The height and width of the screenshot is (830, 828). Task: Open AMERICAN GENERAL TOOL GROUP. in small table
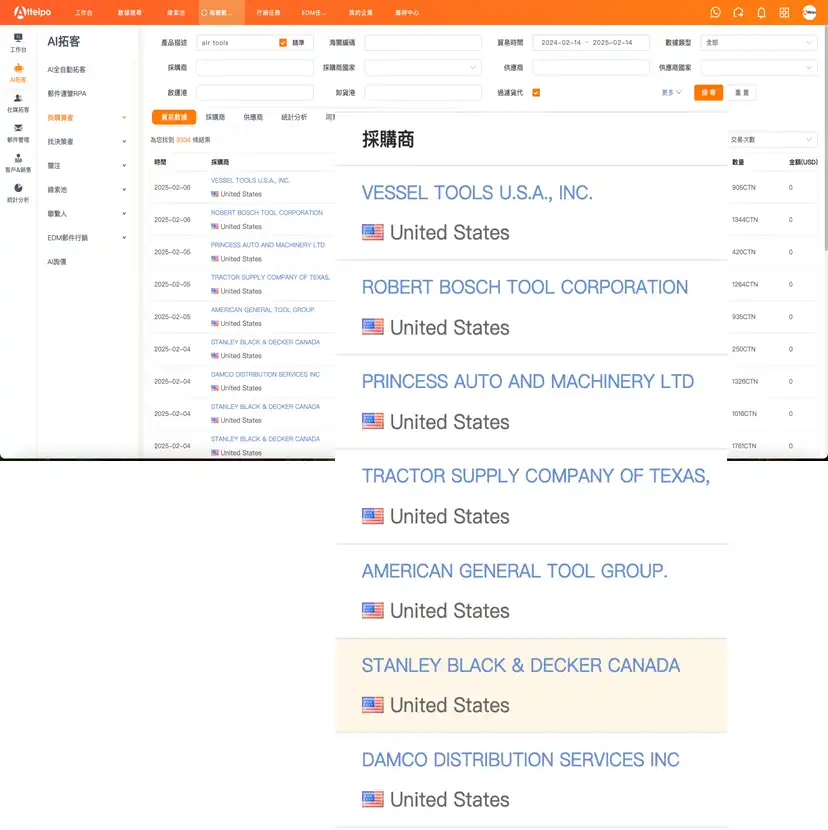click(263, 310)
